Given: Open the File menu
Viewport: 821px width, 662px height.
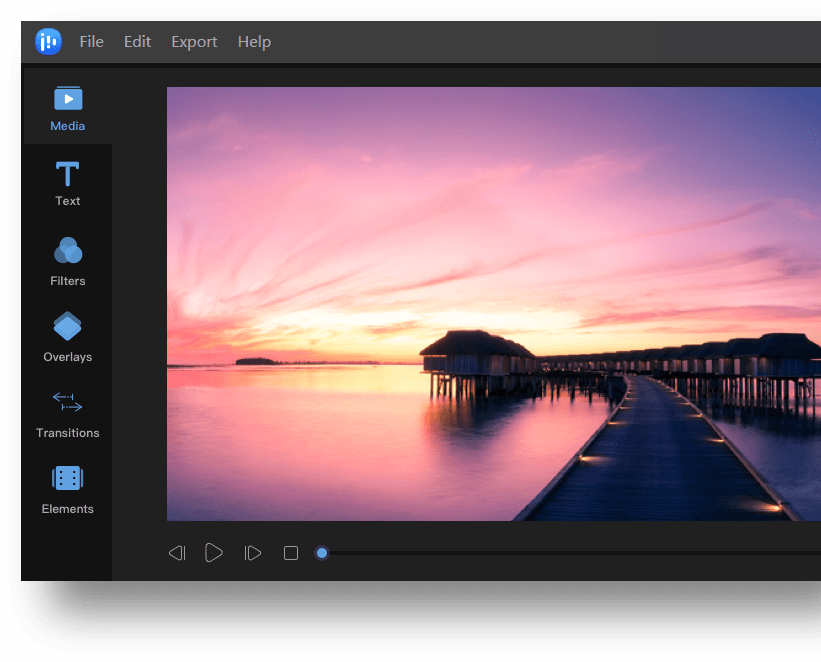Looking at the screenshot, I should 91,41.
